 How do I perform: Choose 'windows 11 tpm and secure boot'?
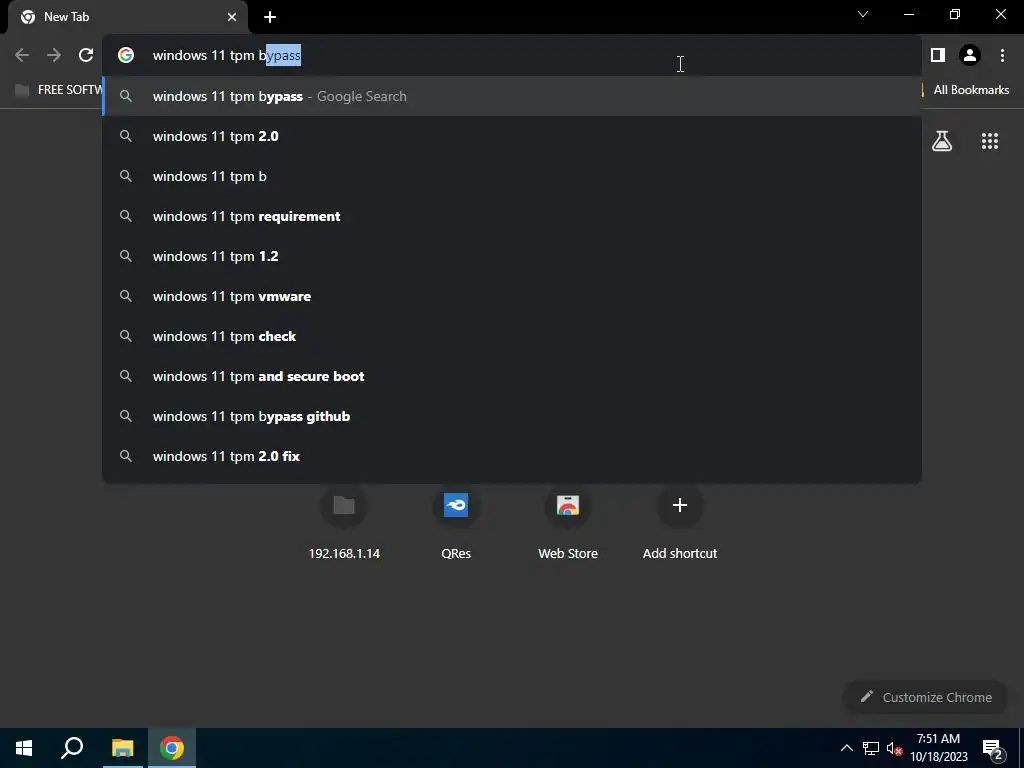pyautogui.click(x=512, y=376)
